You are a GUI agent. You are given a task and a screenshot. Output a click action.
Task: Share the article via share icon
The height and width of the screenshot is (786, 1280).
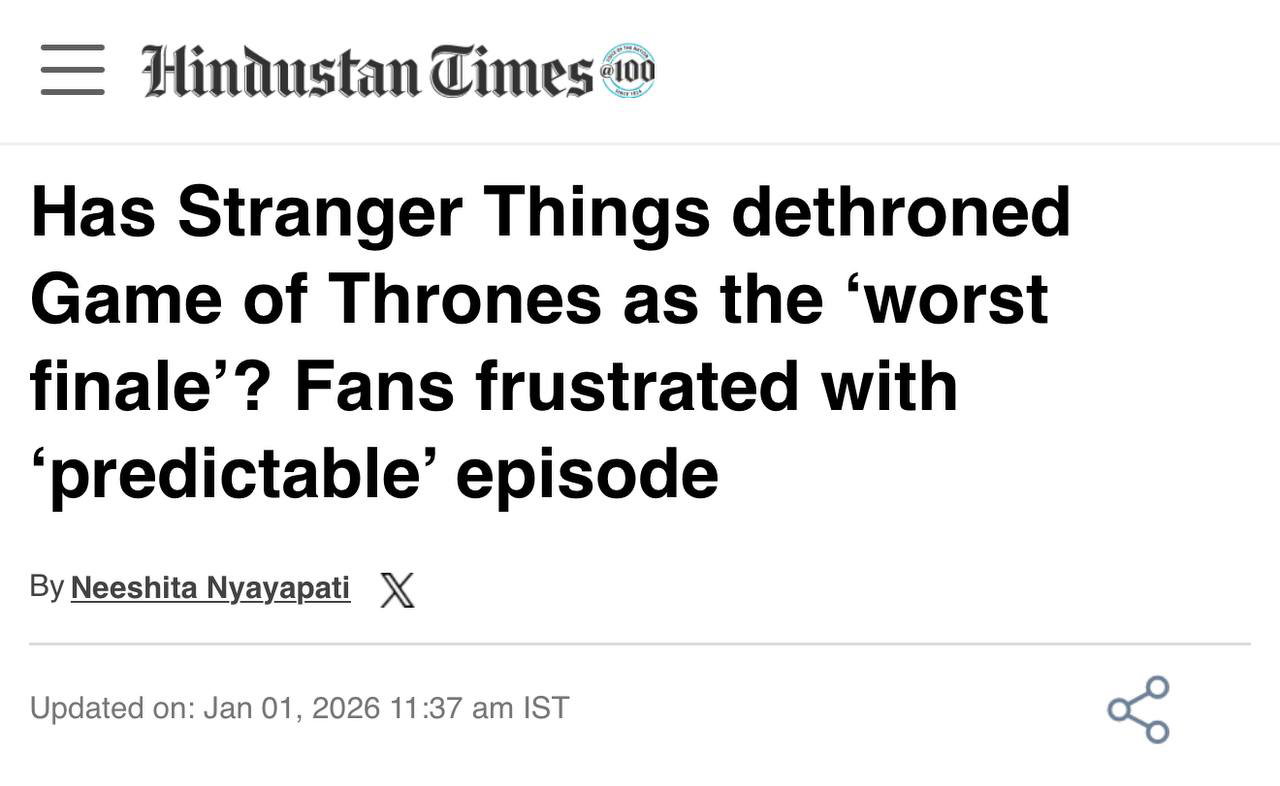[x=1138, y=709]
